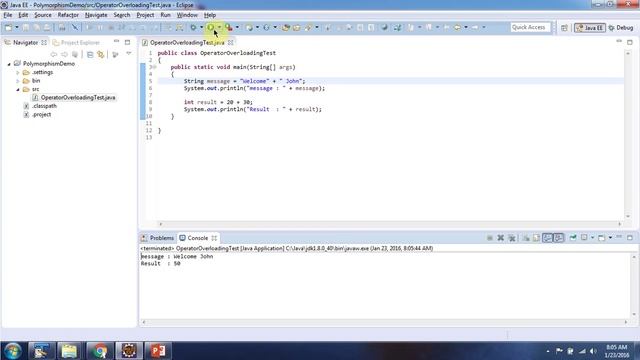Click the Open Perspective icon
The height and width of the screenshot is (360, 640).
pyautogui.click(x=564, y=28)
